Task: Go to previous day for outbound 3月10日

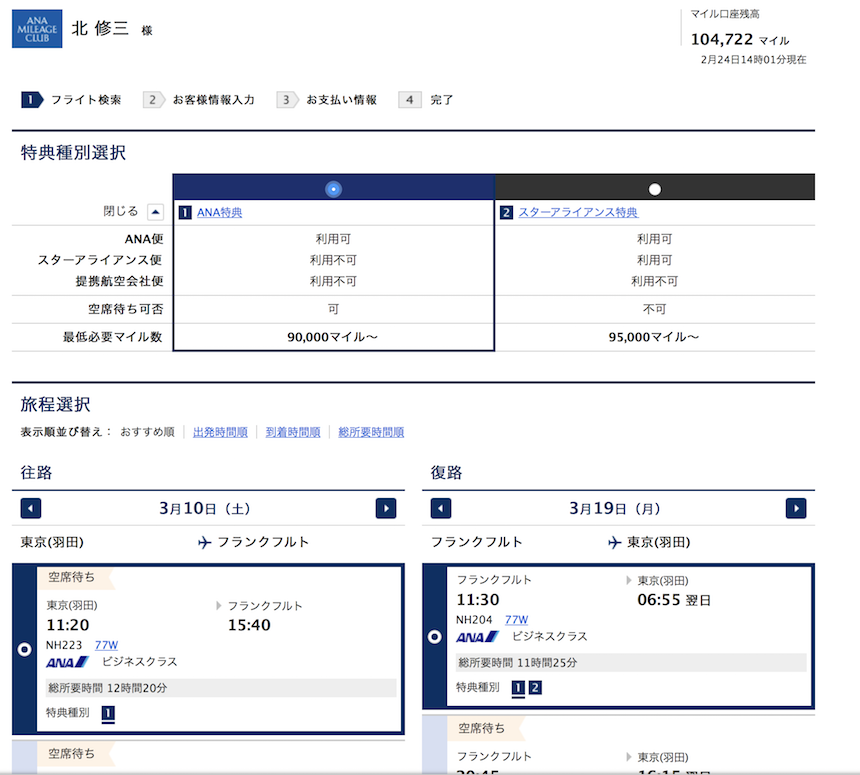Action: click(x=31, y=508)
